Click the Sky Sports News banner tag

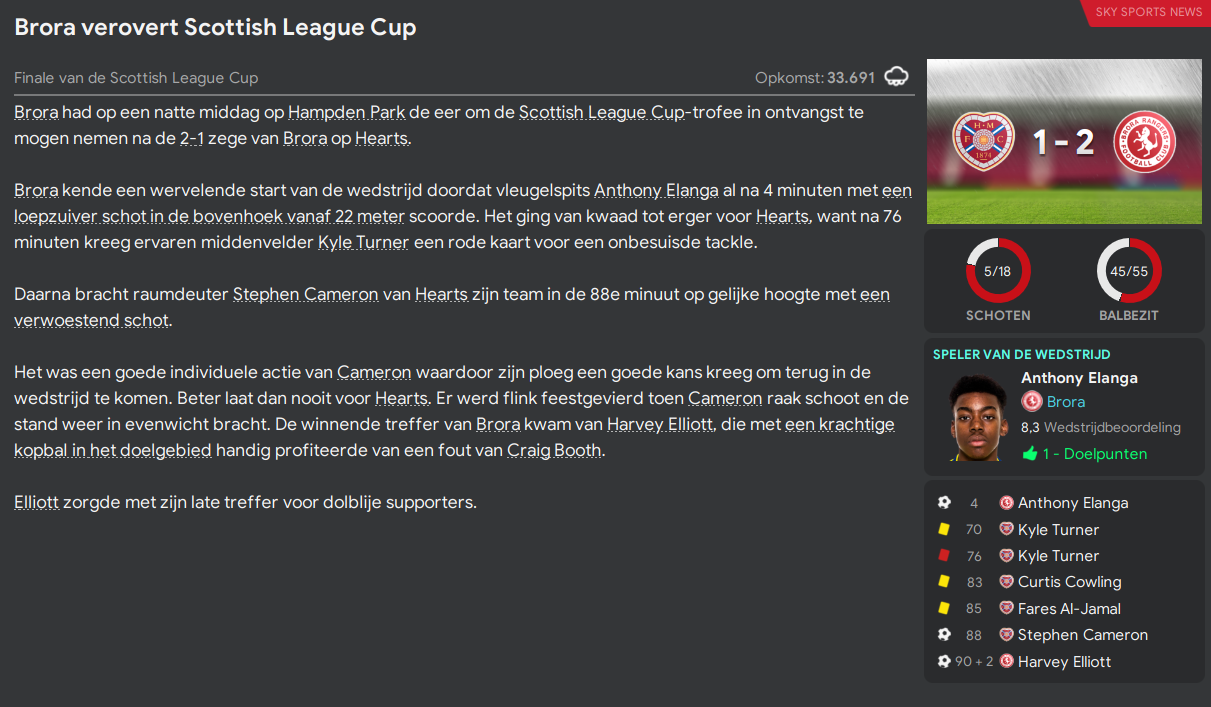[1148, 12]
